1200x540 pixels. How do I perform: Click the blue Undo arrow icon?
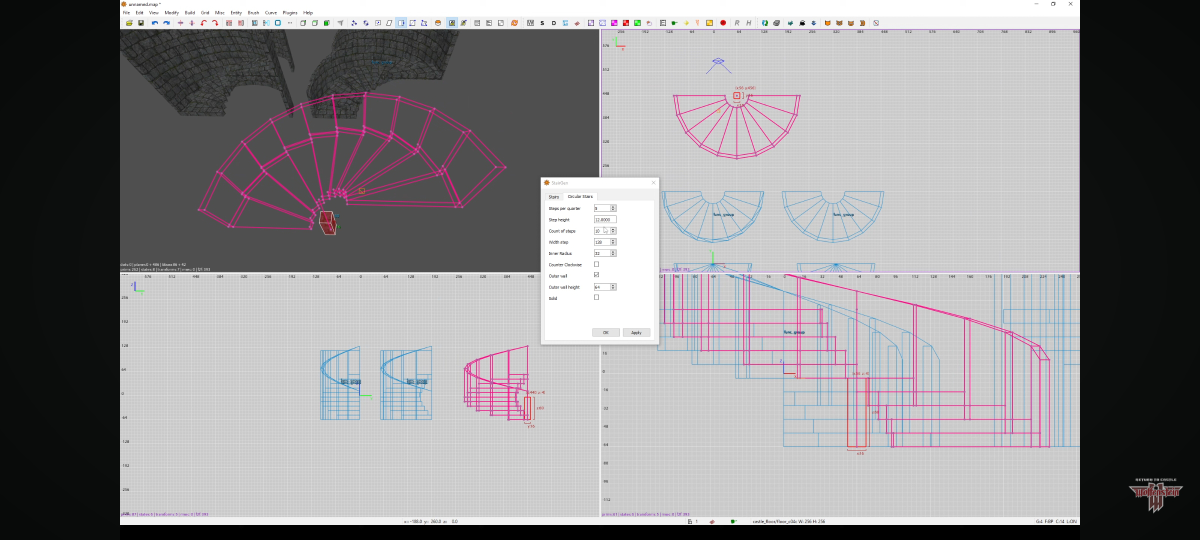pyautogui.click(x=155, y=22)
